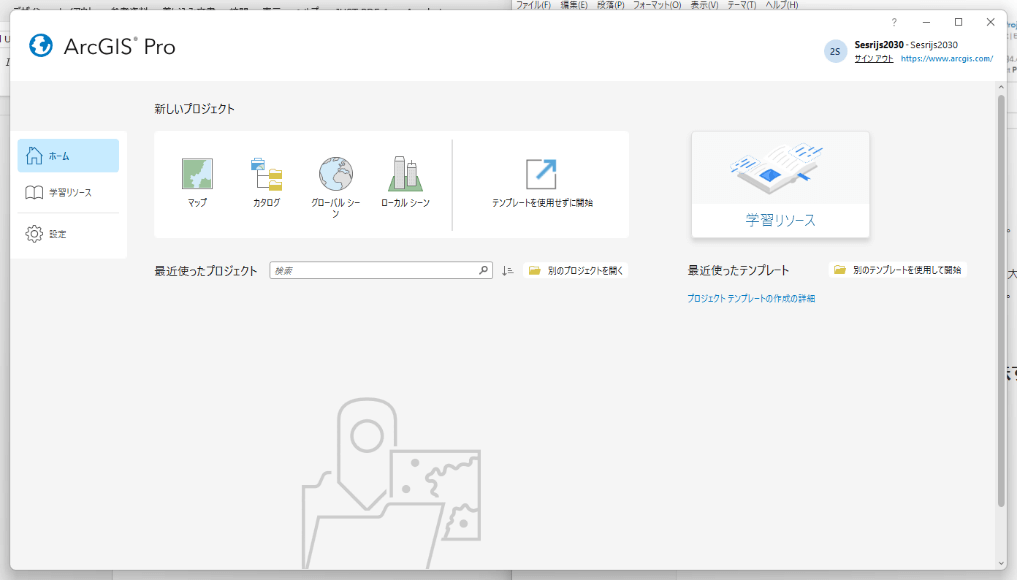Click the 最近使ったテンプレート heading

(738, 271)
